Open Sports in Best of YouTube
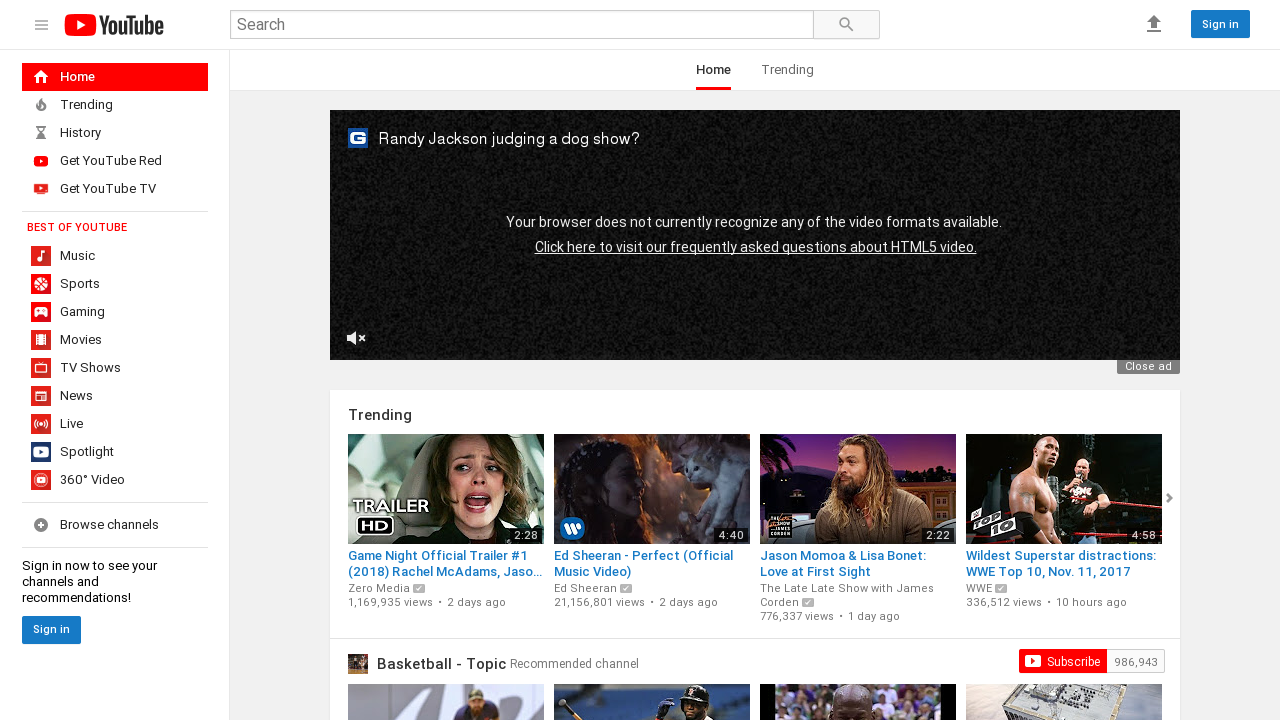The height and width of the screenshot is (720, 1280). [x=115, y=284]
